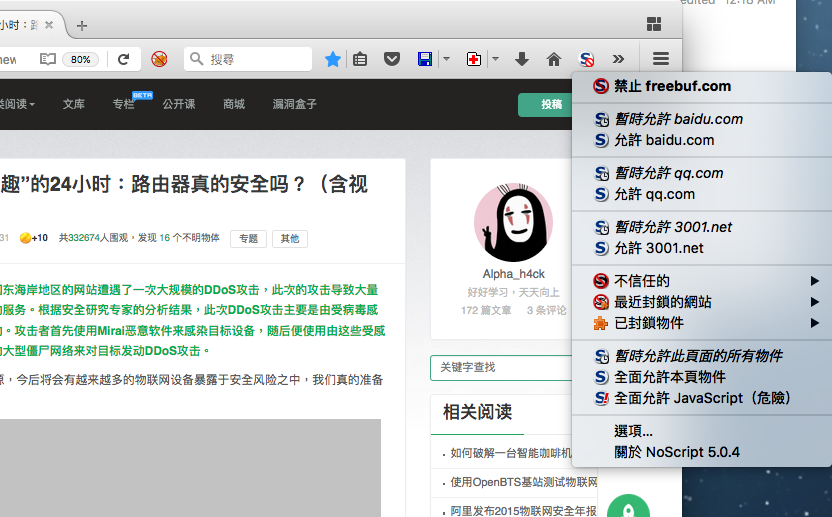Viewport: 832px width, 517px height.
Task: Open 文库 in site navigation
Action: click(x=74, y=104)
